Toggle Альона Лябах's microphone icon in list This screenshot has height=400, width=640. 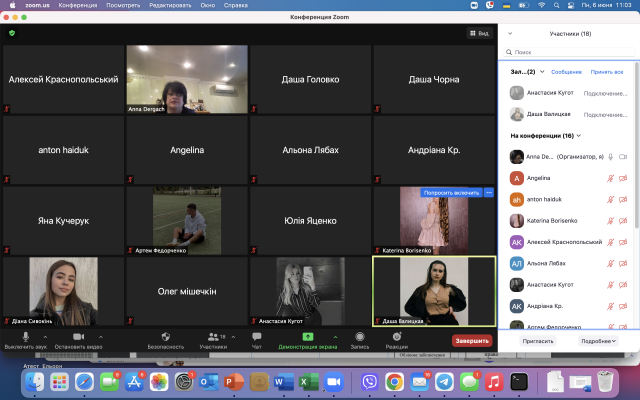point(610,263)
